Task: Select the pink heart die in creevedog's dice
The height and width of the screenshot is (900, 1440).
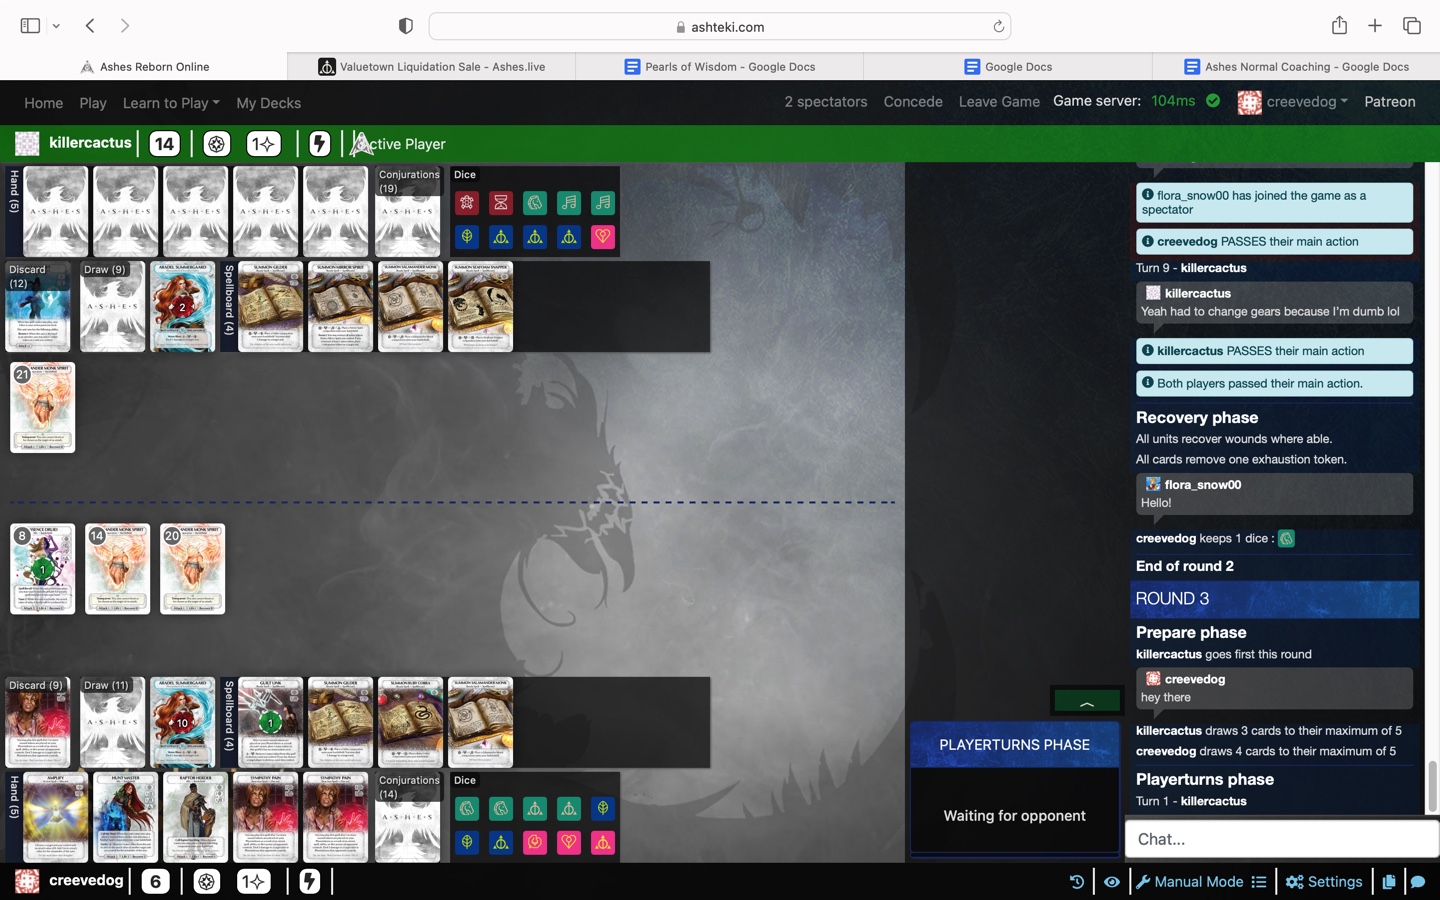Action: coord(569,842)
